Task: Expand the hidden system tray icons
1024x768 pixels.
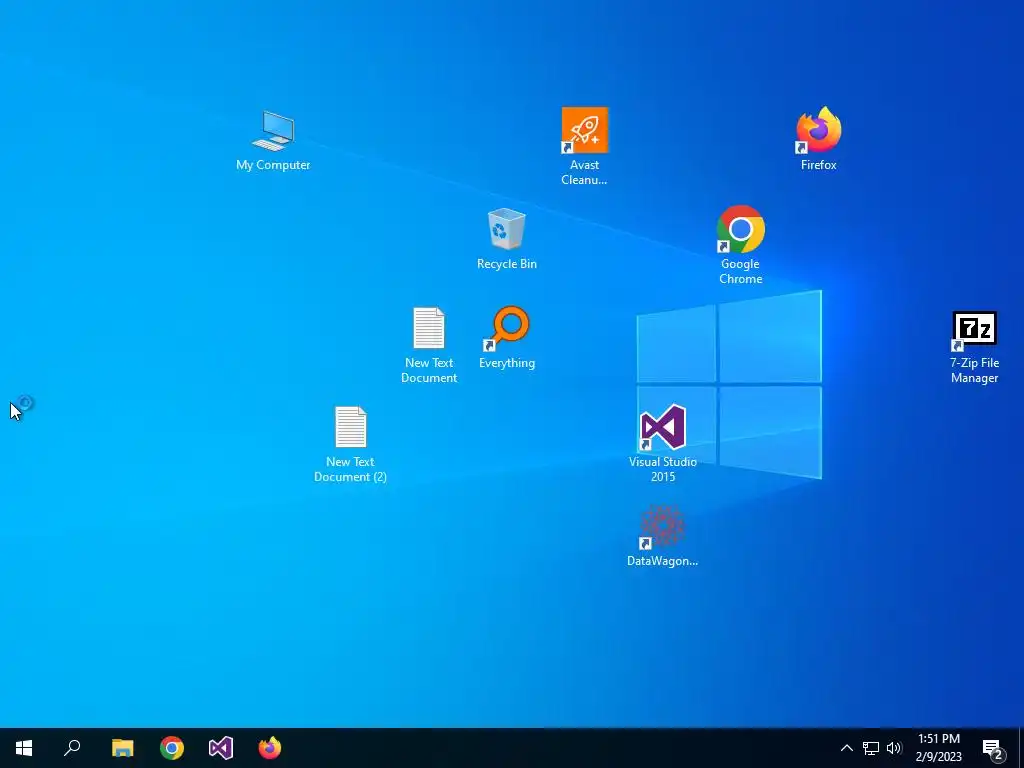Action: pyautogui.click(x=846, y=748)
